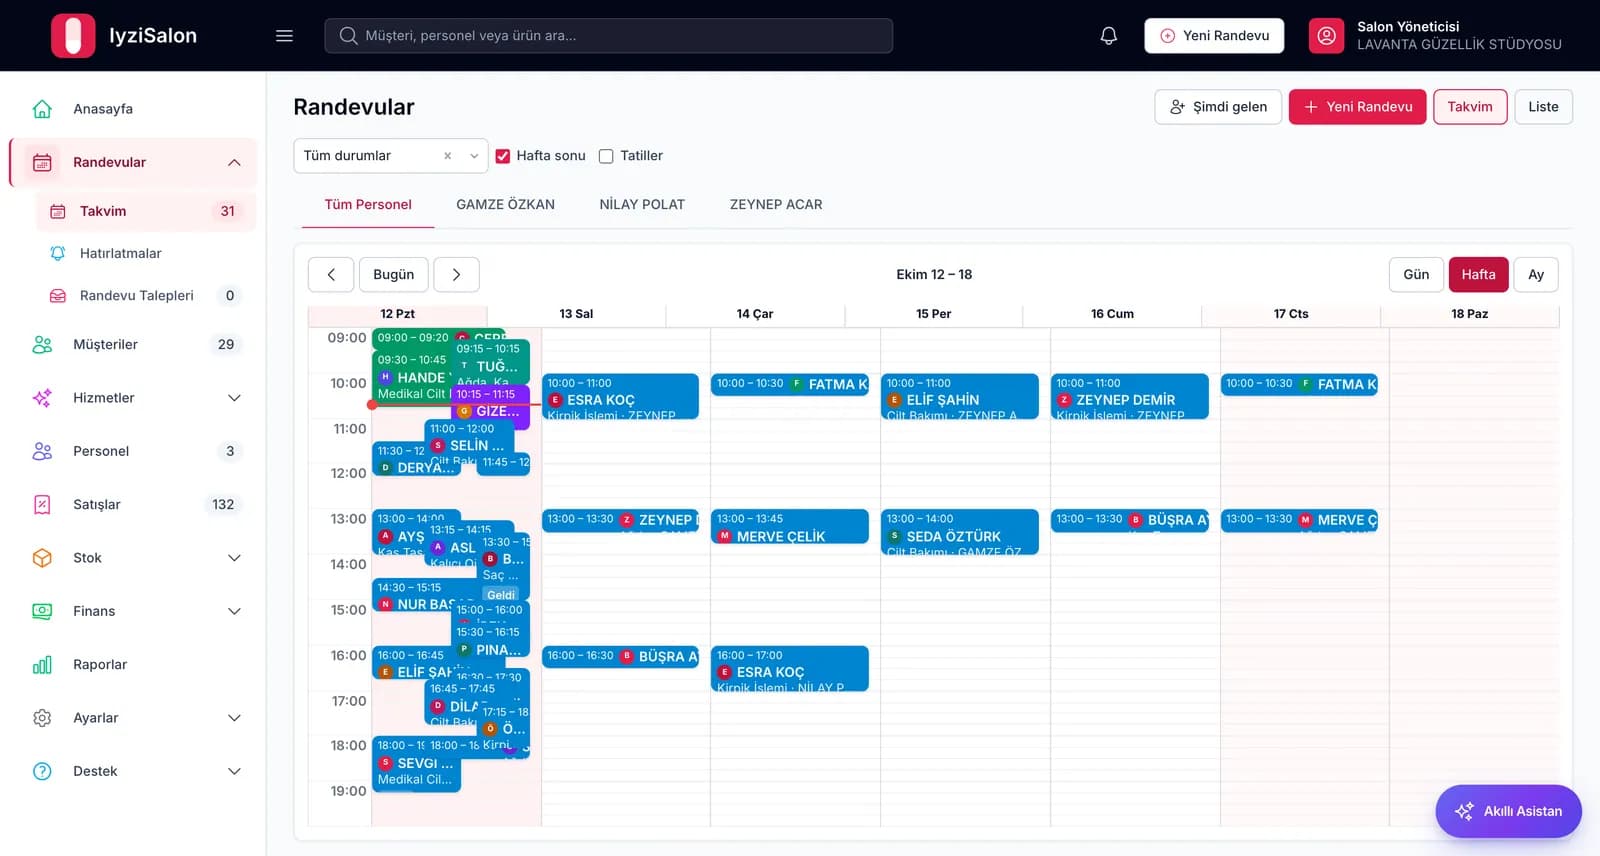Select the NİLAY POLAT staff tab
The image size is (1600, 856).
tap(642, 205)
